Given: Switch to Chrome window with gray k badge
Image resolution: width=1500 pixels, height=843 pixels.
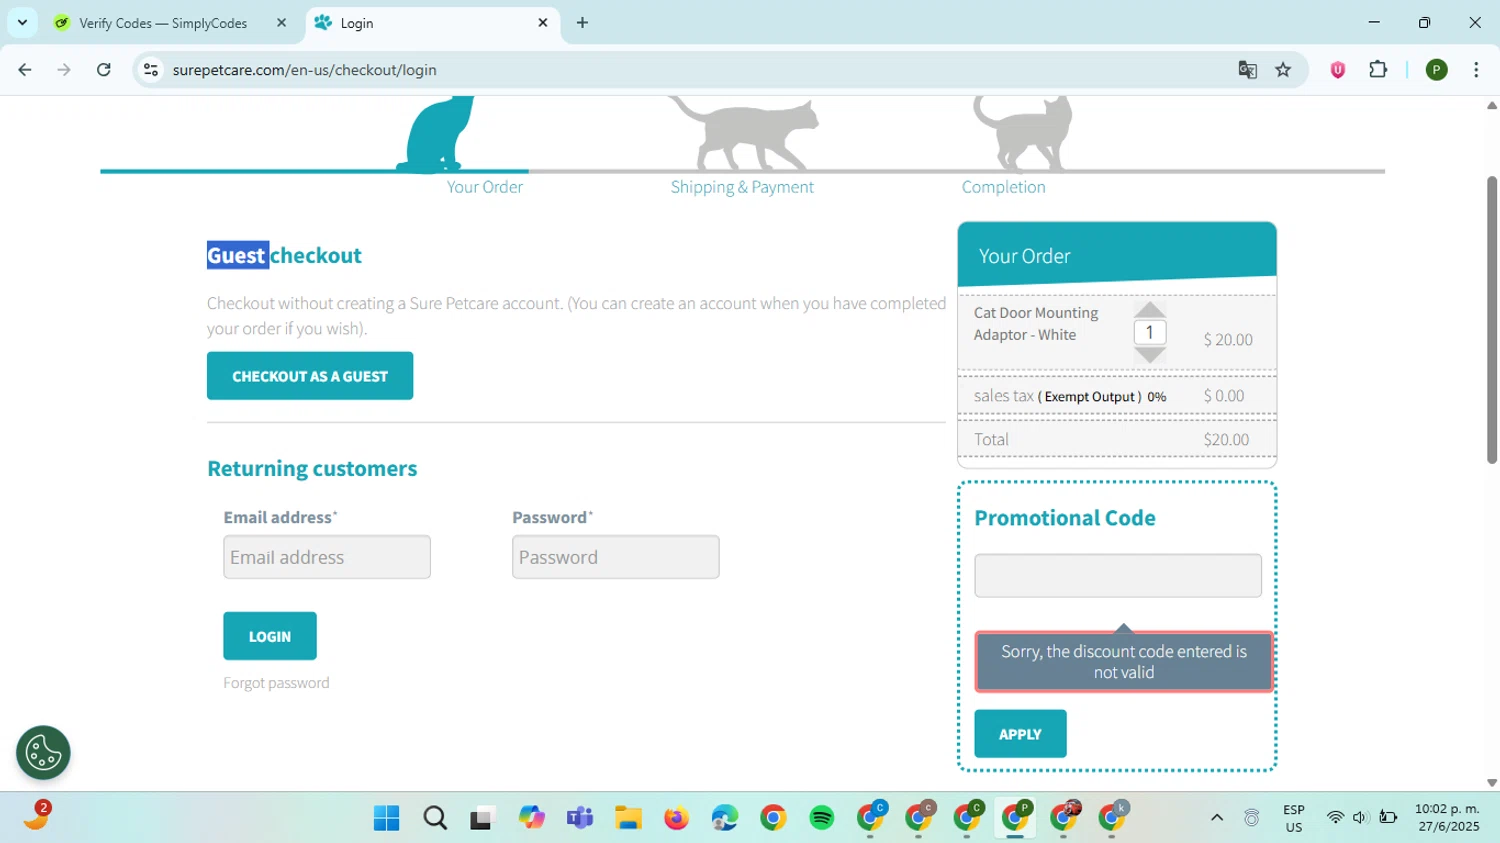Looking at the screenshot, I should tap(1112, 818).
